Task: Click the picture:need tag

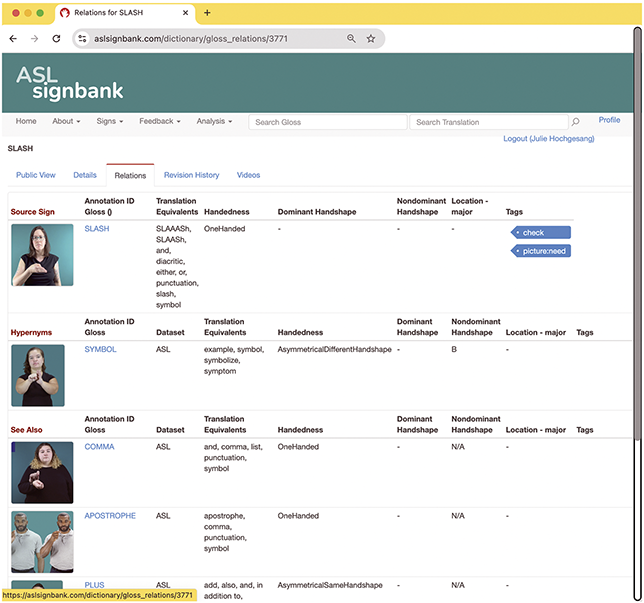Action: [x=540, y=251]
